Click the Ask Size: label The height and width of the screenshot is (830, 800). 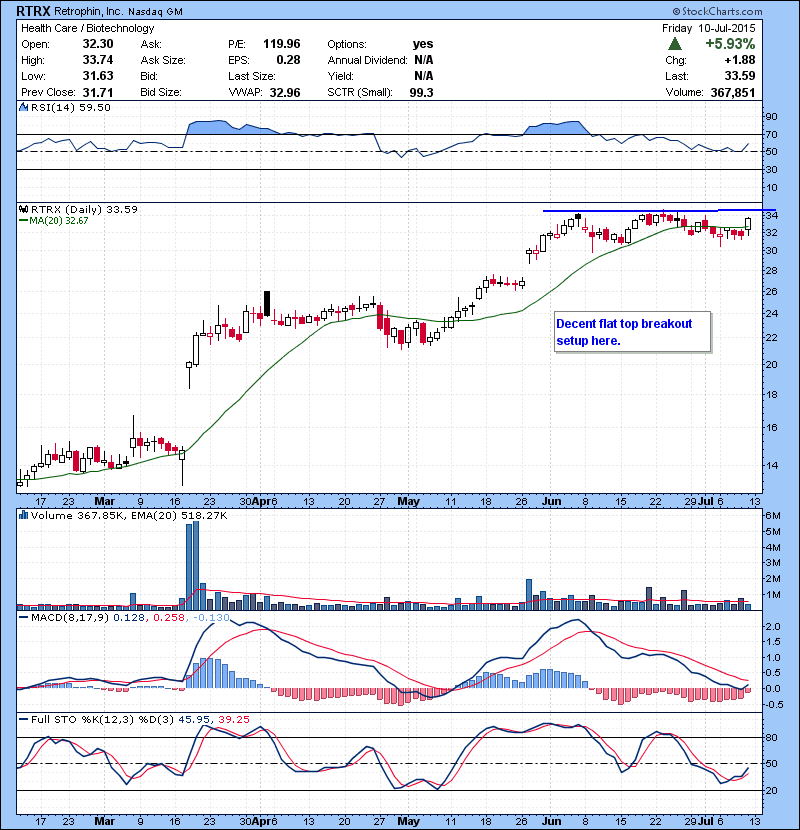[163, 60]
